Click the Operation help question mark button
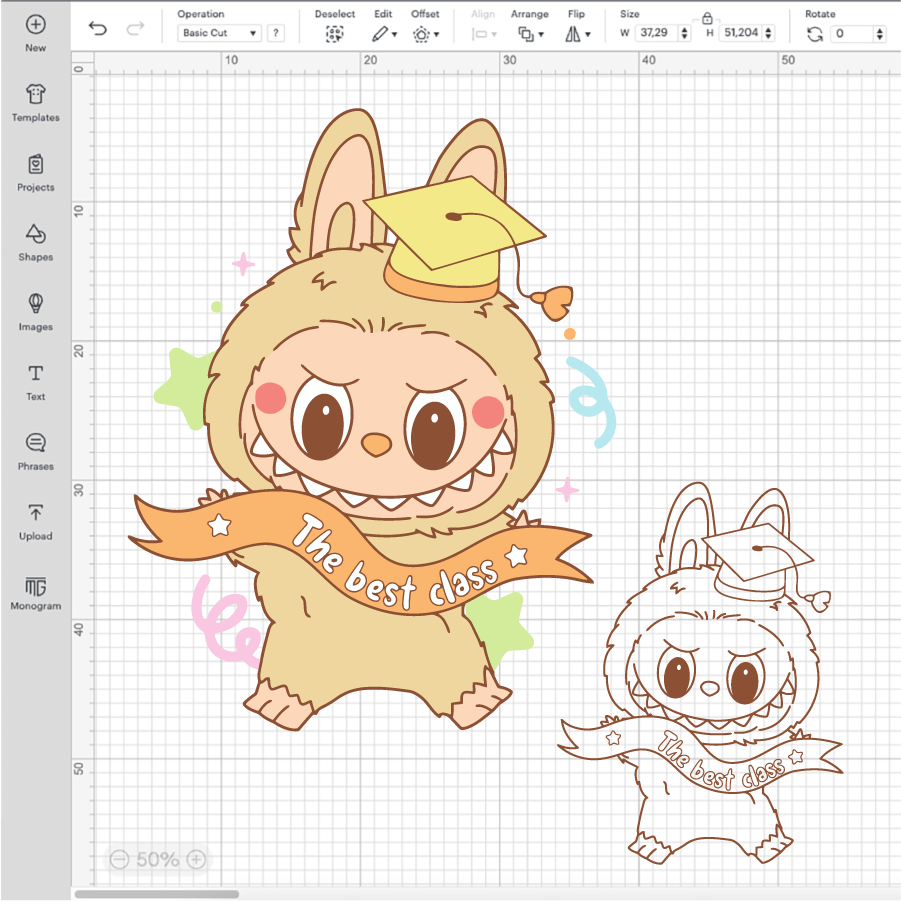The image size is (901, 901). 275,32
